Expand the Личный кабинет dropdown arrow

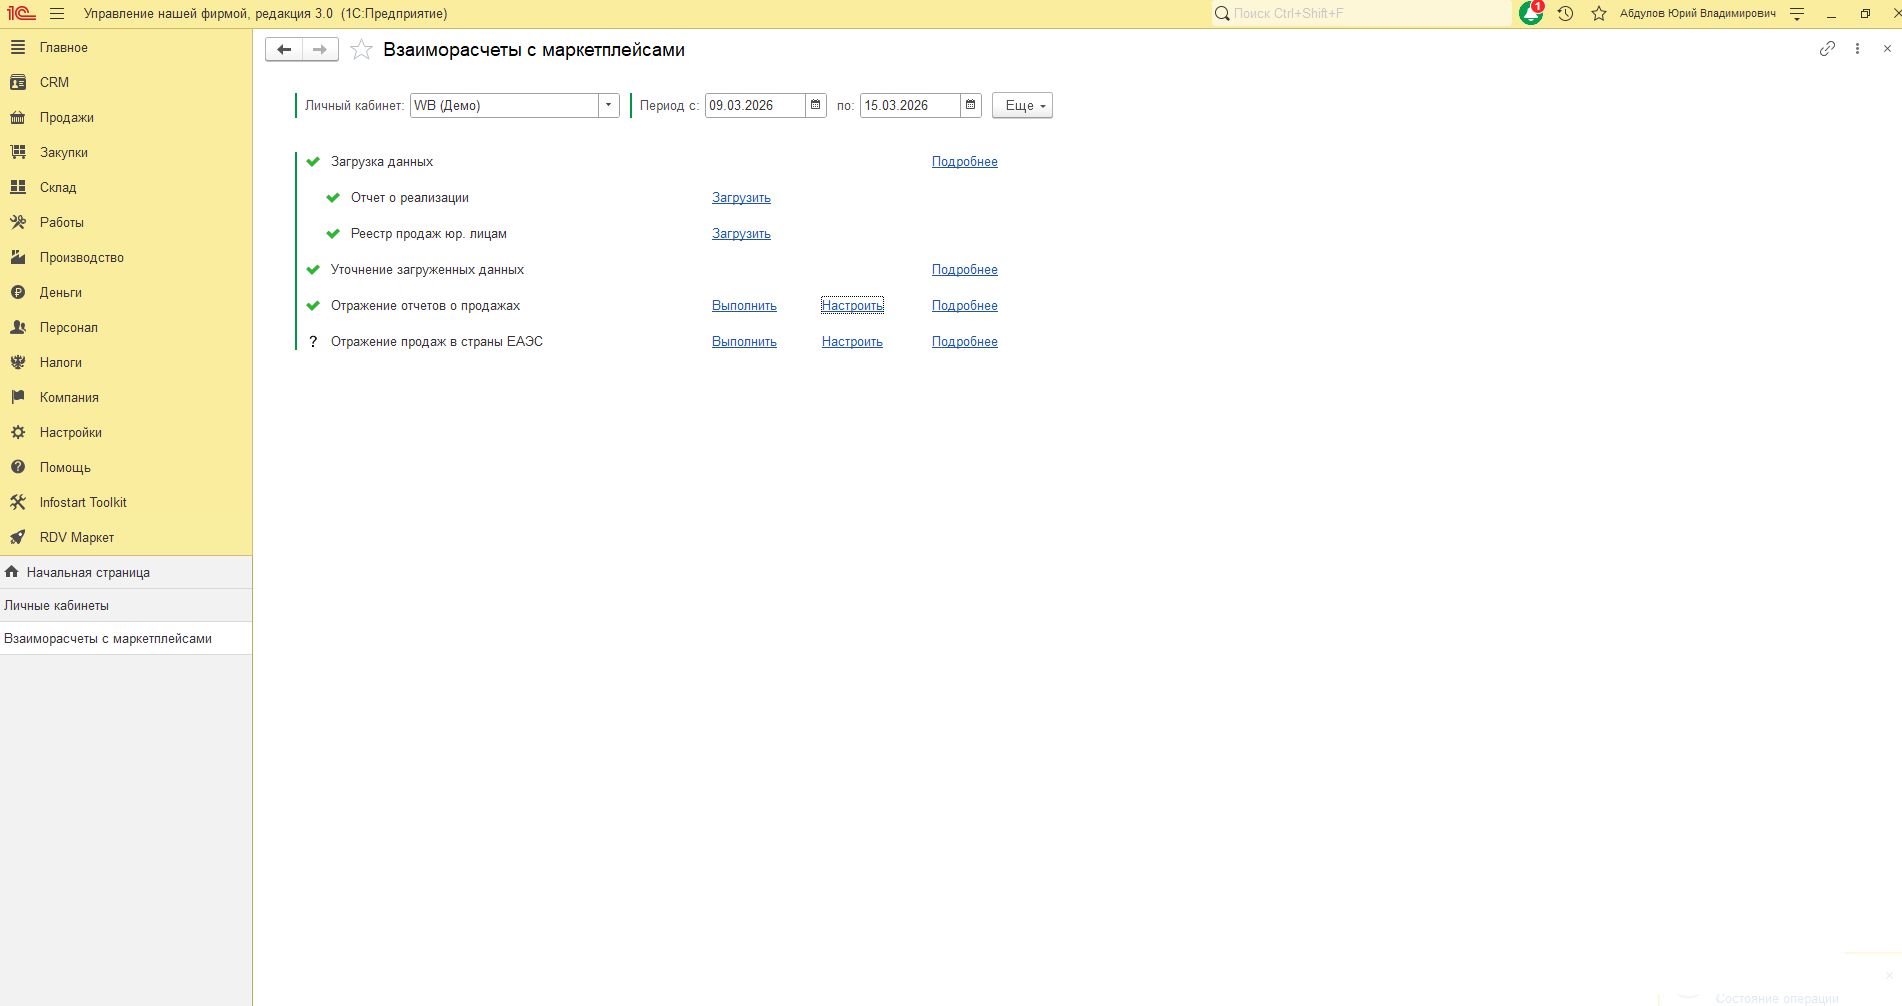(x=609, y=105)
